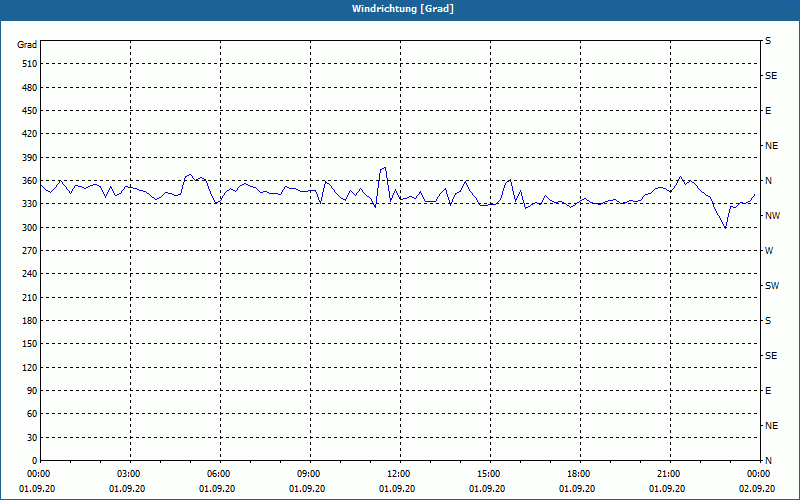
Task: Pick the 01.09.20 date under 12:00
Action: [x=397, y=489]
